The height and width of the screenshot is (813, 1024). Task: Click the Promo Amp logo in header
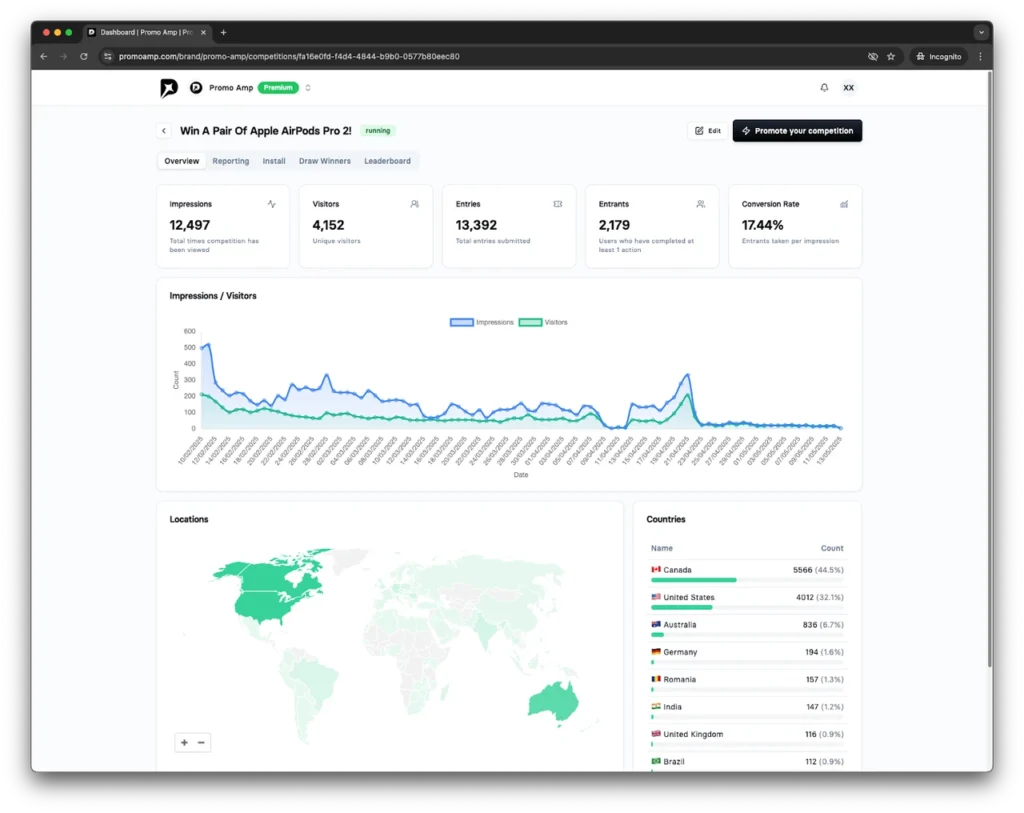tap(169, 88)
